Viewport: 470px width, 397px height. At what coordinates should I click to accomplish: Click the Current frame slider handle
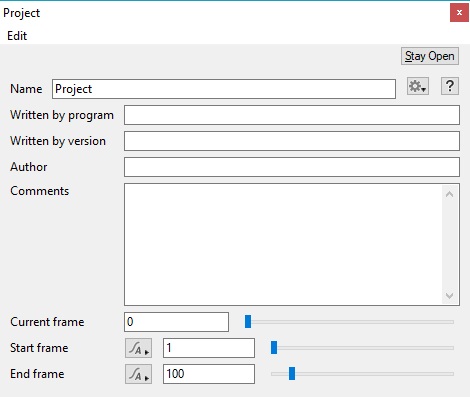(248, 322)
